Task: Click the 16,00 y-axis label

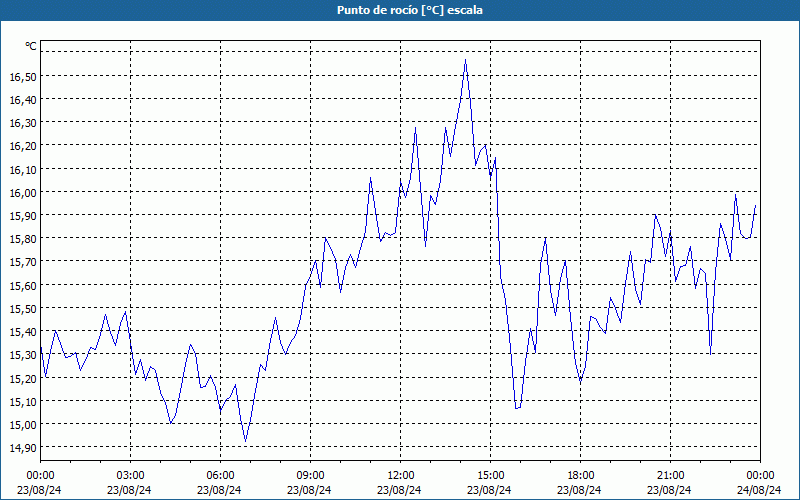Action: 23,192
